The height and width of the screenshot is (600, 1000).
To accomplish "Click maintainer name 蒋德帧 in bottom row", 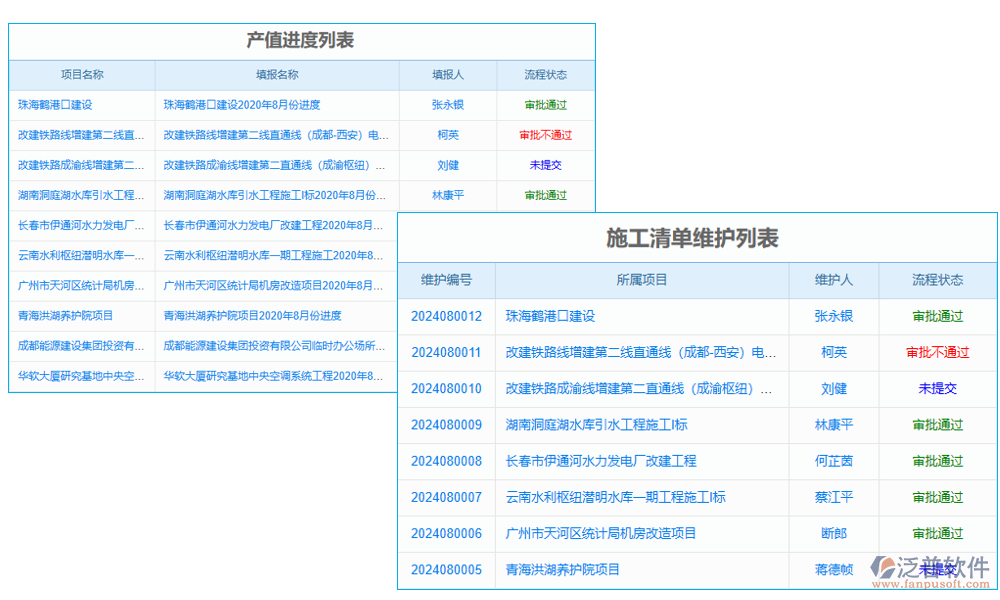I will pyautogui.click(x=834, y=569).
